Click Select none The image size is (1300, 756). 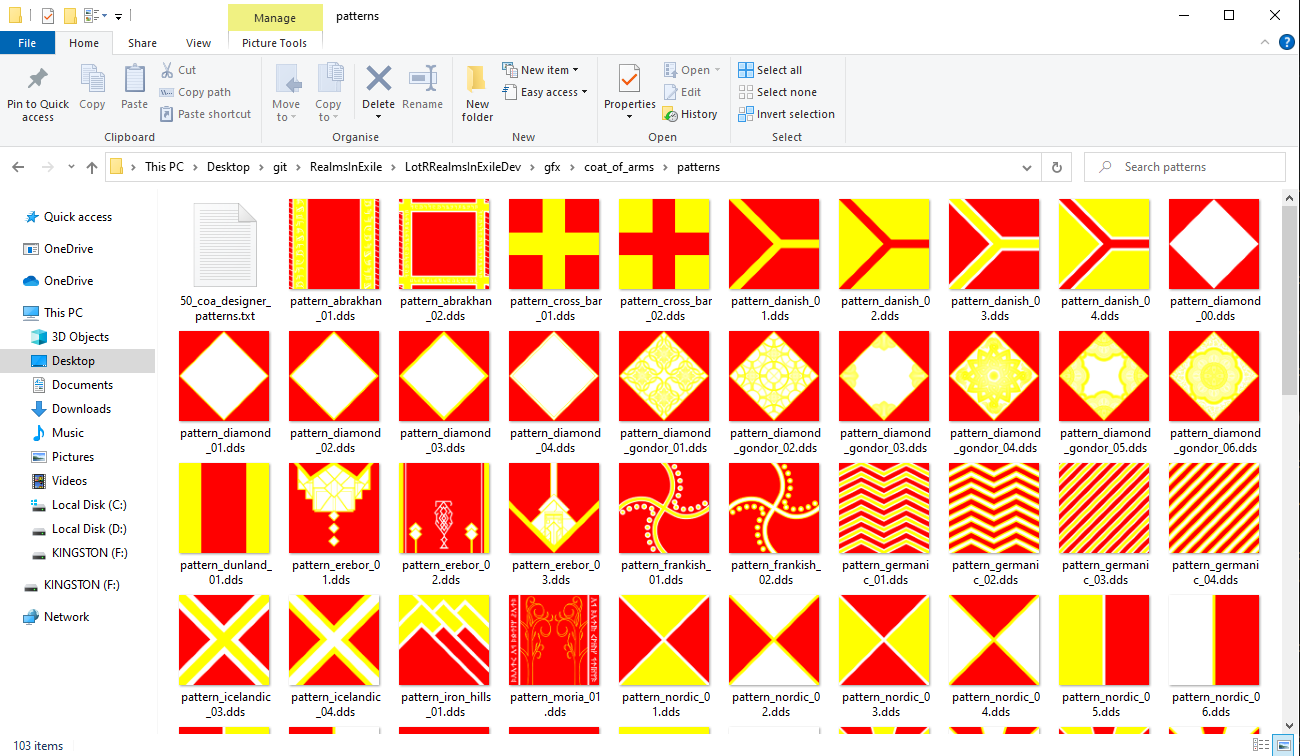(x=777, y=92)
